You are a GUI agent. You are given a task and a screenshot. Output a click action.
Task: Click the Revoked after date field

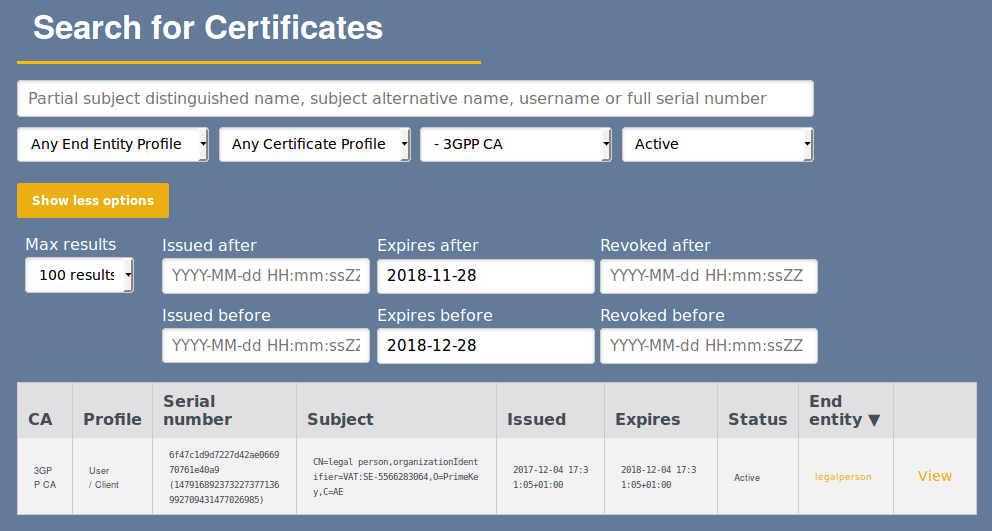708,276
